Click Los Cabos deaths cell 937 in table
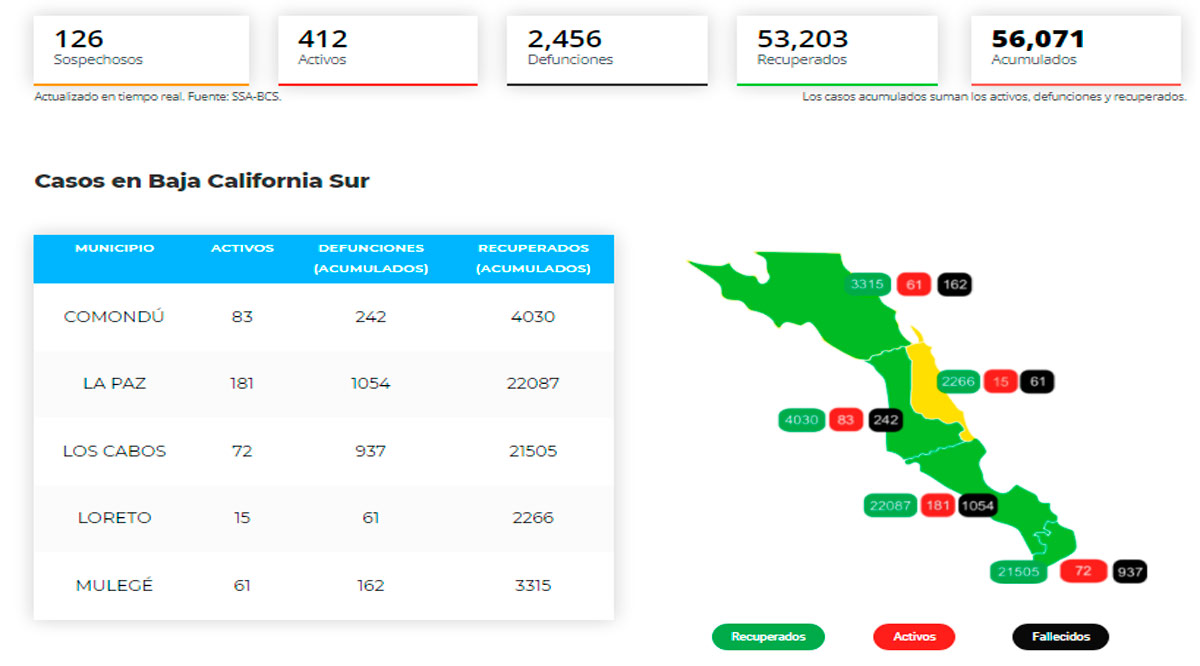Screen dimensions: 1200x666 pyautogui.click(x=370, y=451)
